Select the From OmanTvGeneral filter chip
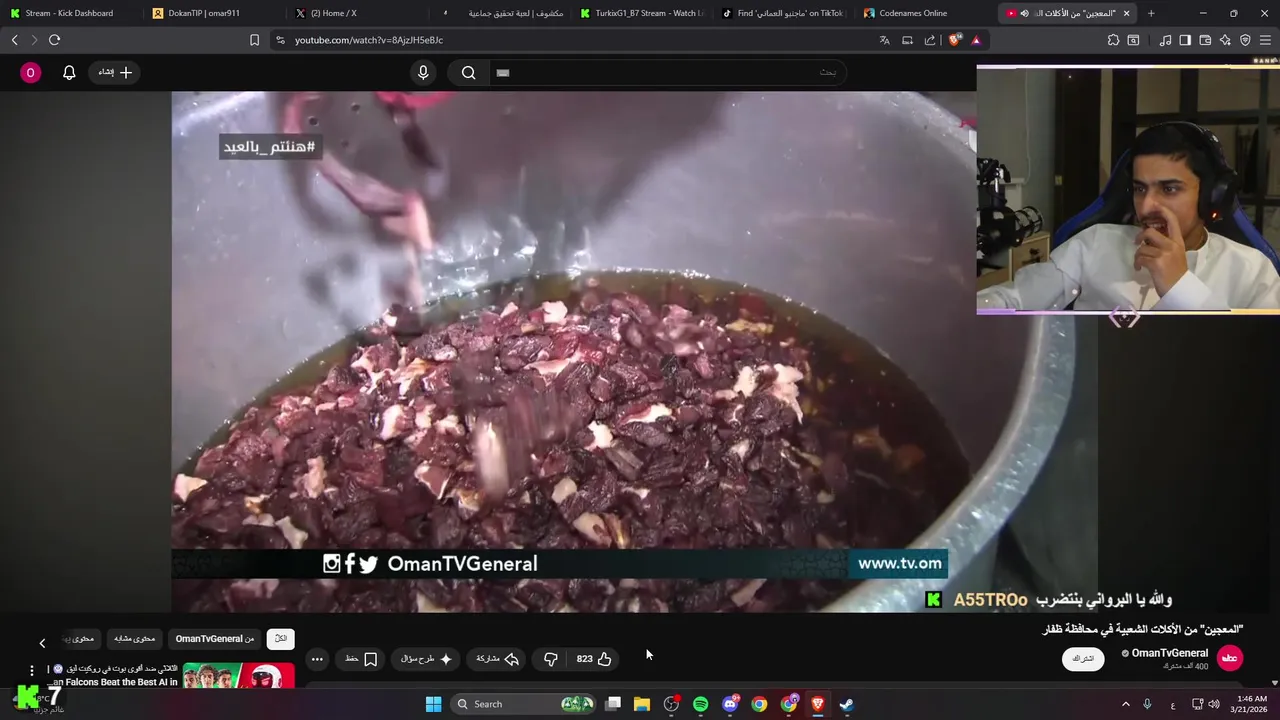The image size is (1280, 720). coord(215,639)
